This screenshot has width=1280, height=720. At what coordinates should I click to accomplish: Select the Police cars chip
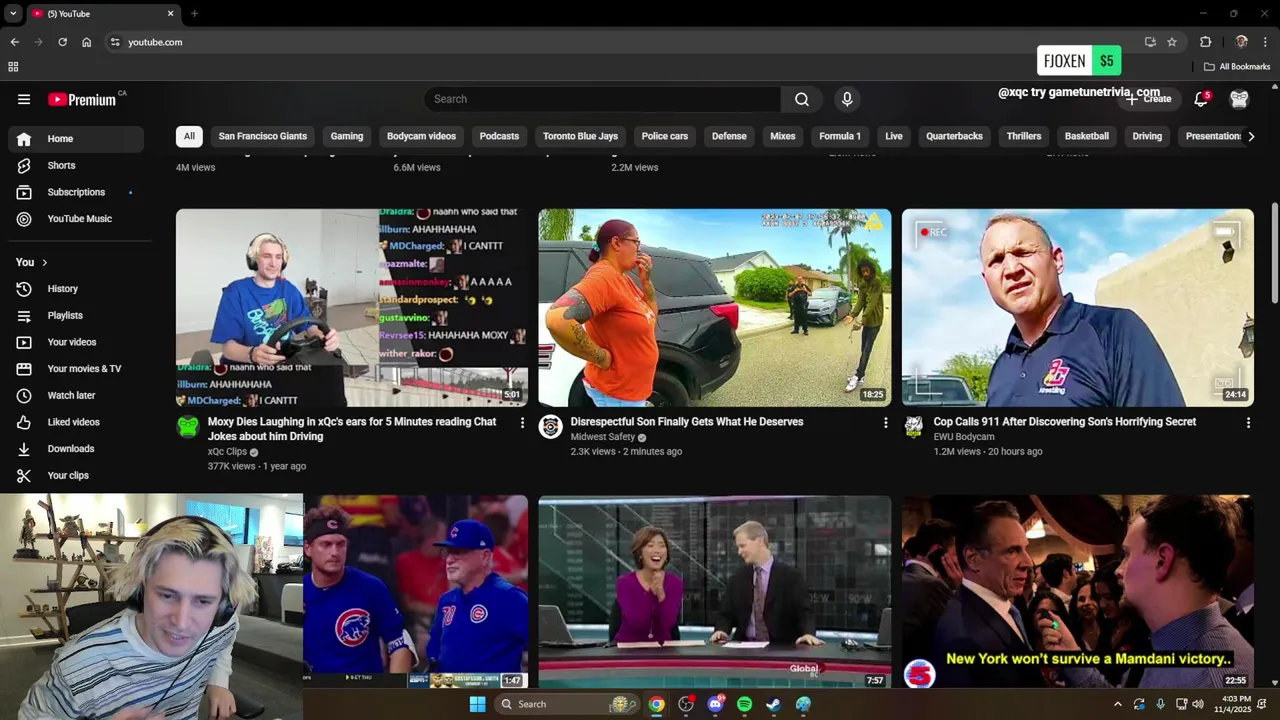click(x=665, y=136)
